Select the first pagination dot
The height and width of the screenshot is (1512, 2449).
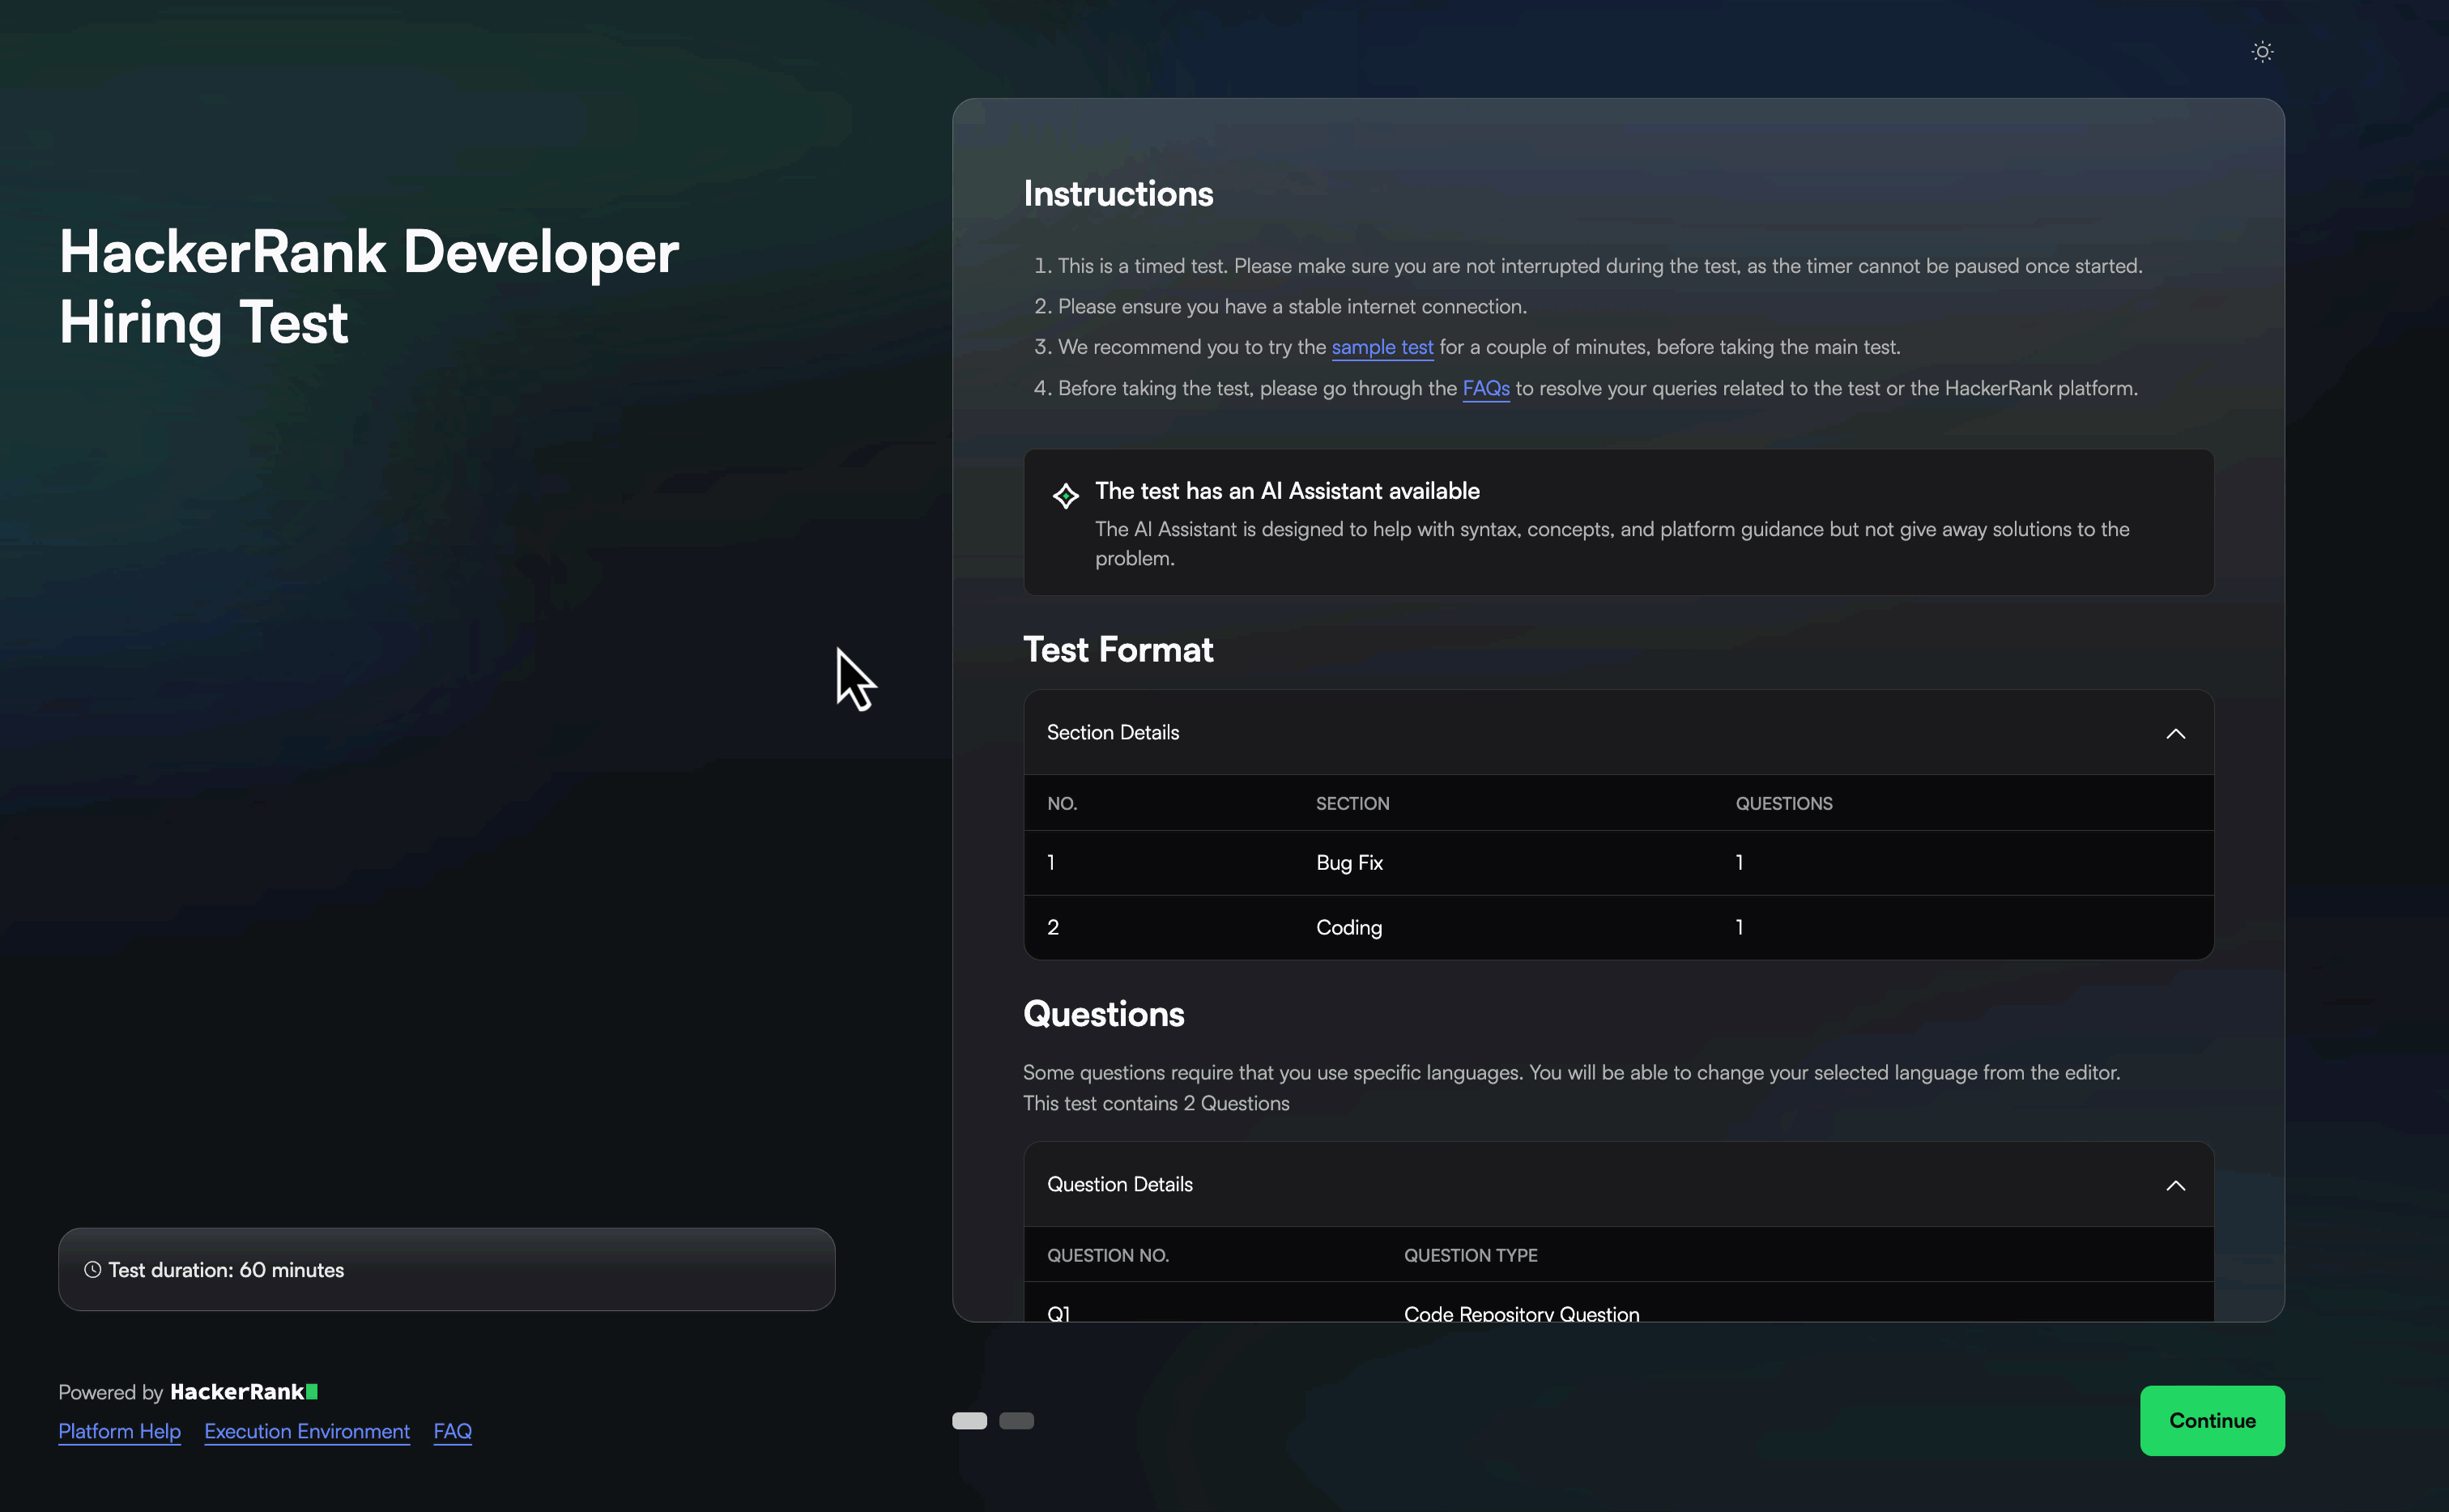coord(968,1419)
